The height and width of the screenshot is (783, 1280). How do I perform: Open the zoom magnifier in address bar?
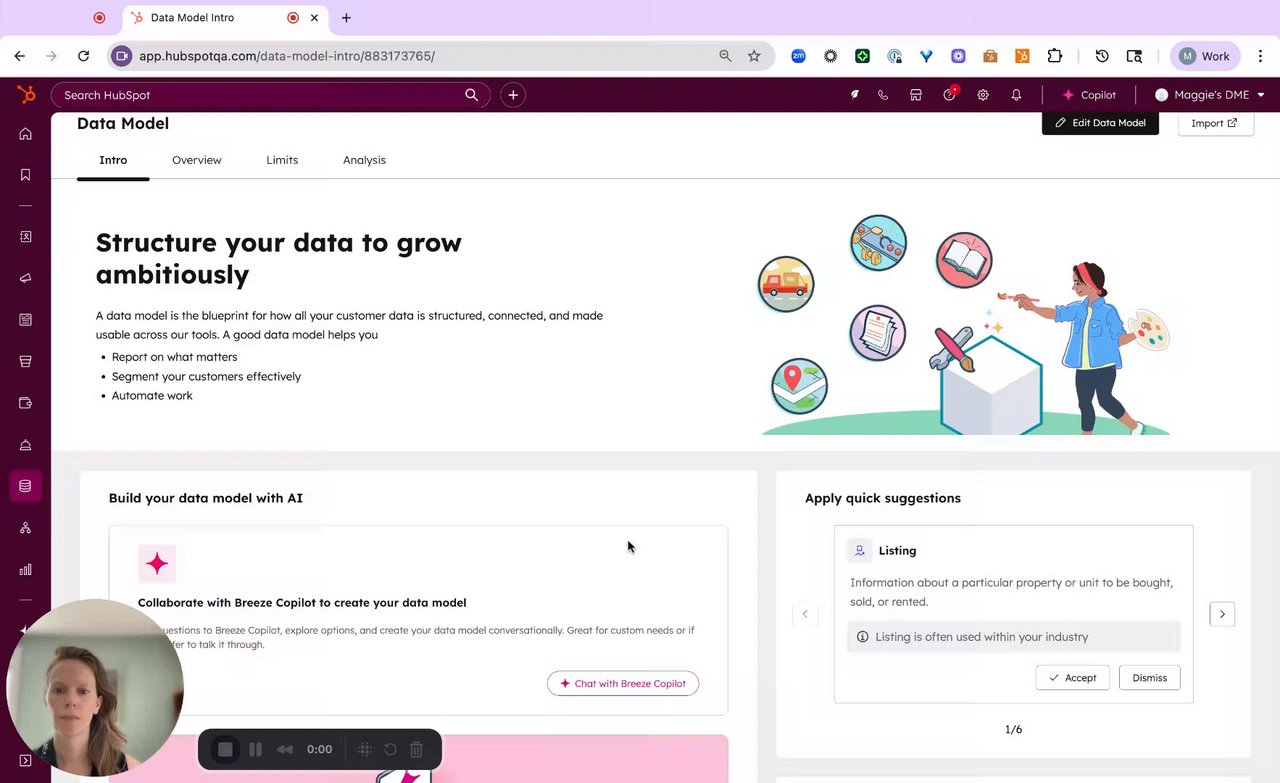click(725, 56)
